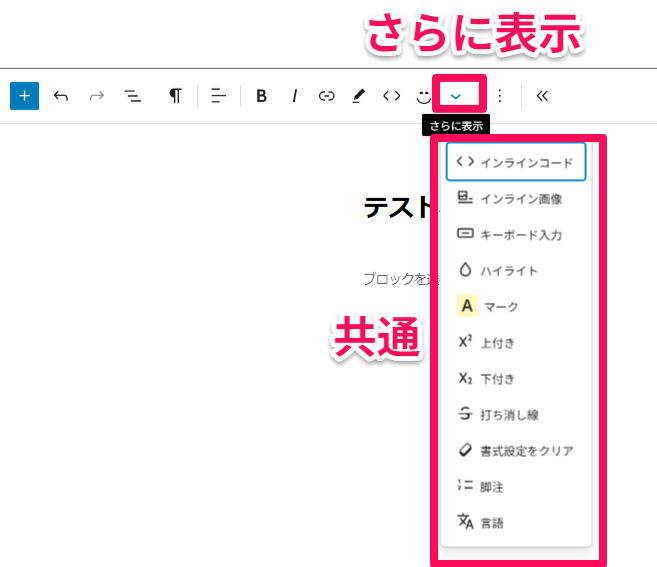Screen dimensions: 657x567
Task: Click the blue add block plus button
Action: 24,96
